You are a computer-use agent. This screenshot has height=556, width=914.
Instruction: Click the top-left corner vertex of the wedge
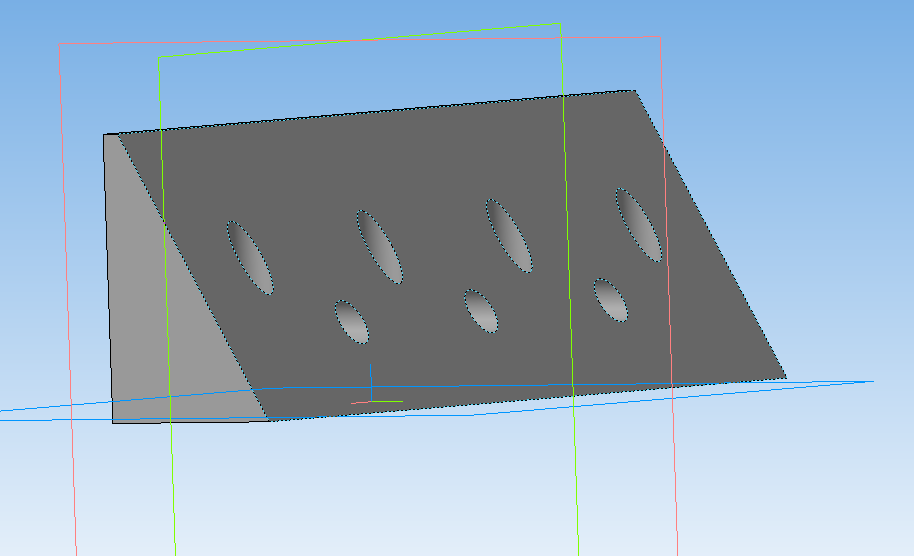(105, 135)
